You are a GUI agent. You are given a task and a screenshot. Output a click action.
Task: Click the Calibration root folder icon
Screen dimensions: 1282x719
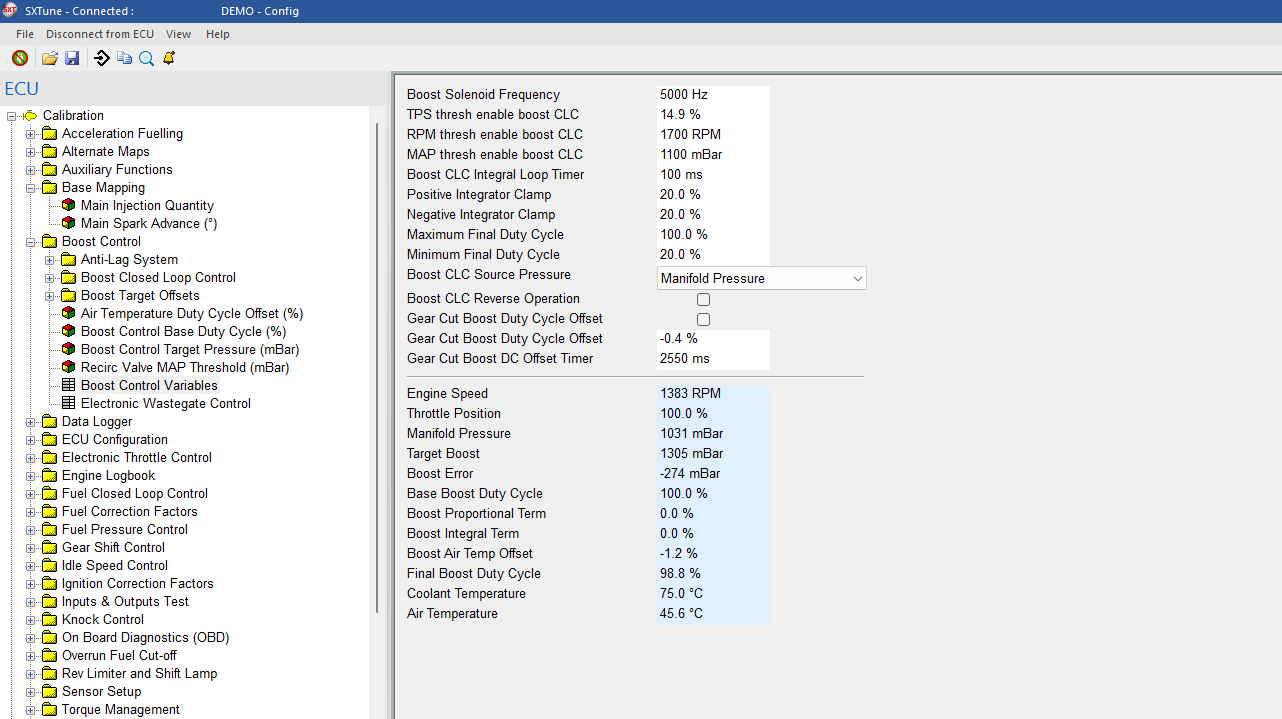pos(30,115)
